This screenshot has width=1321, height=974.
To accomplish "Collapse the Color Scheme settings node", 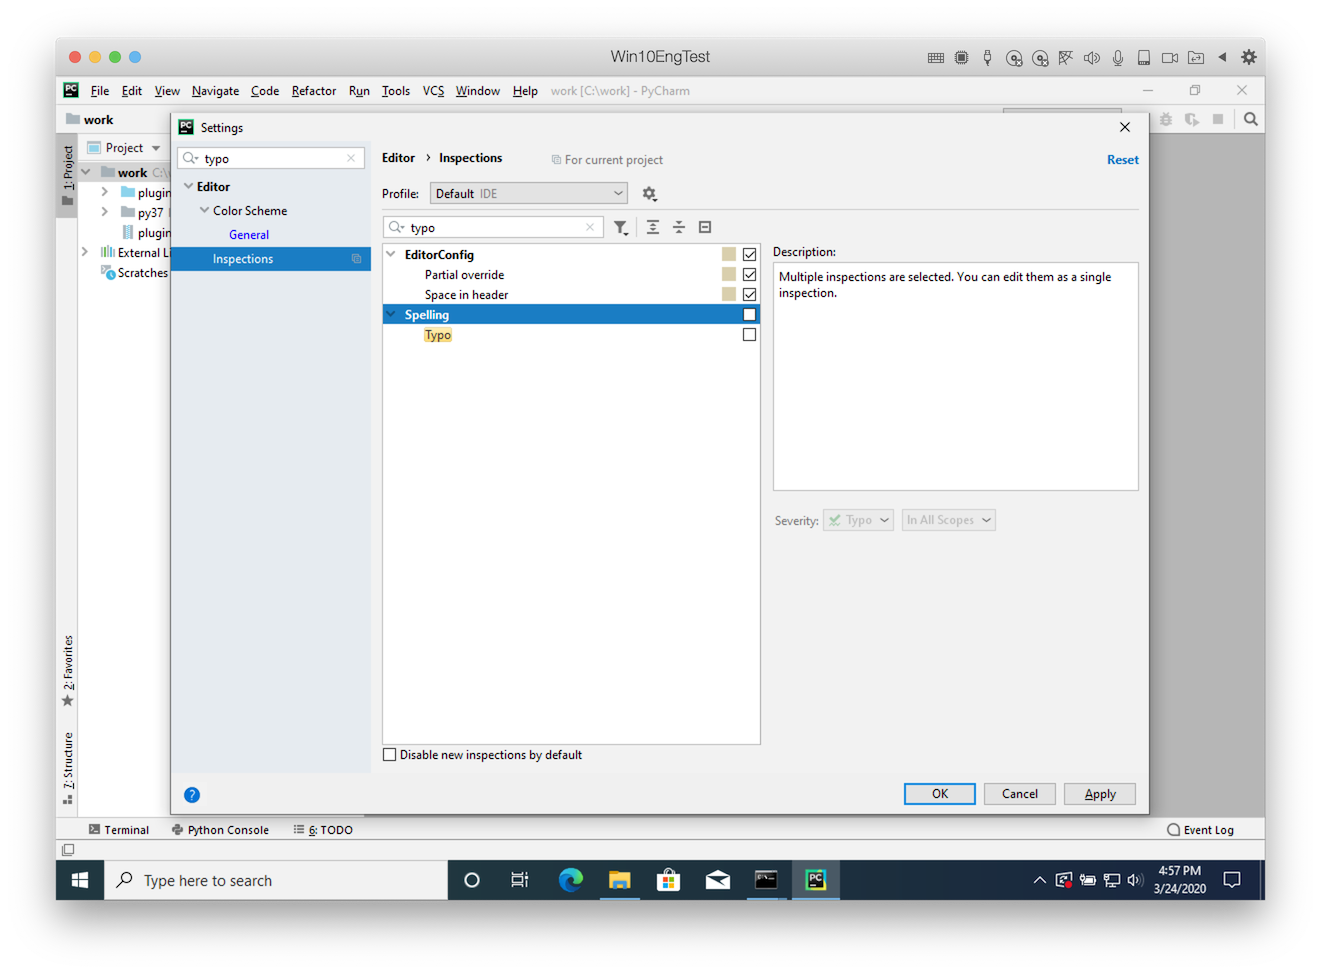I will point(204,210).
